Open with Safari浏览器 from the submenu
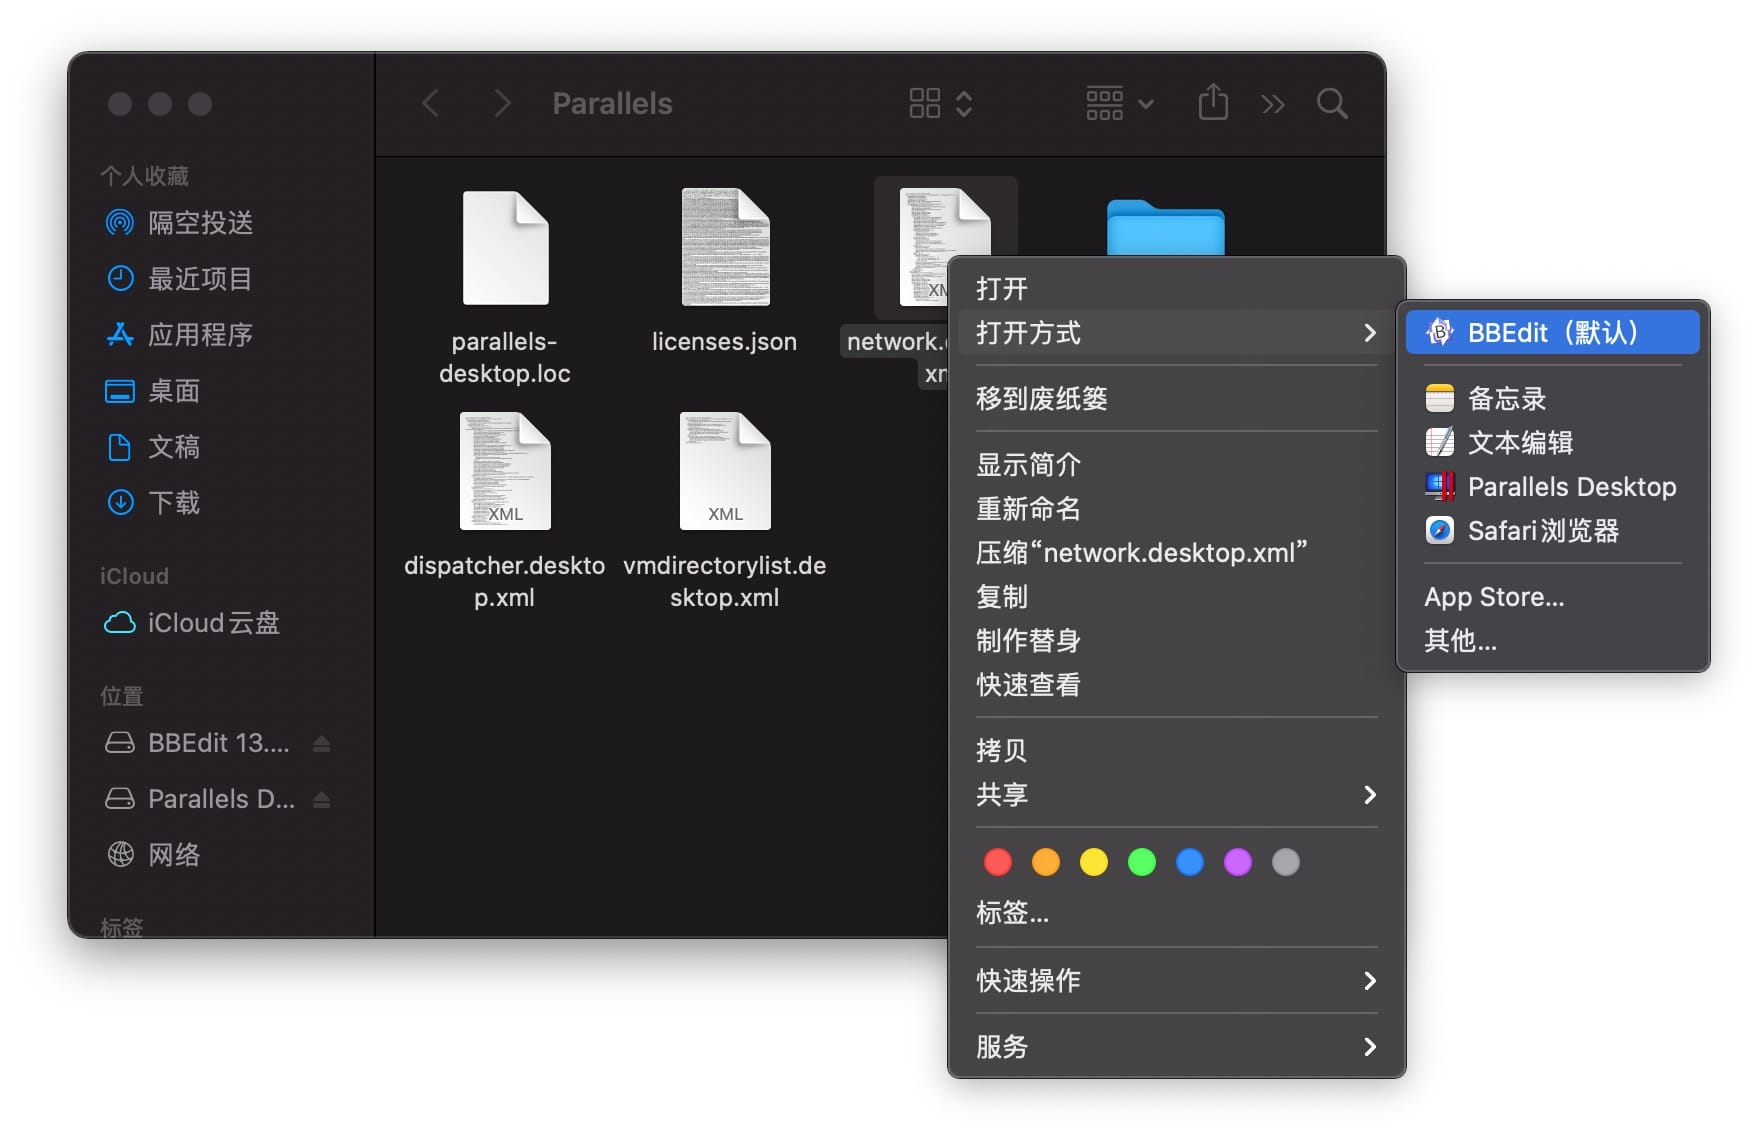 tap(1542, 531)
